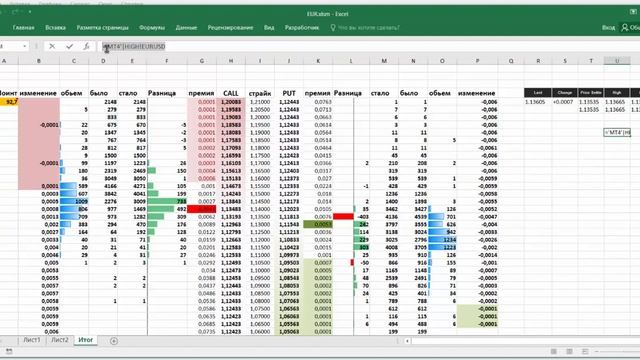The image size is (640, 360).
Task: Click the black Change header cell
Action: pyautogui.click(x=565, y=93)
